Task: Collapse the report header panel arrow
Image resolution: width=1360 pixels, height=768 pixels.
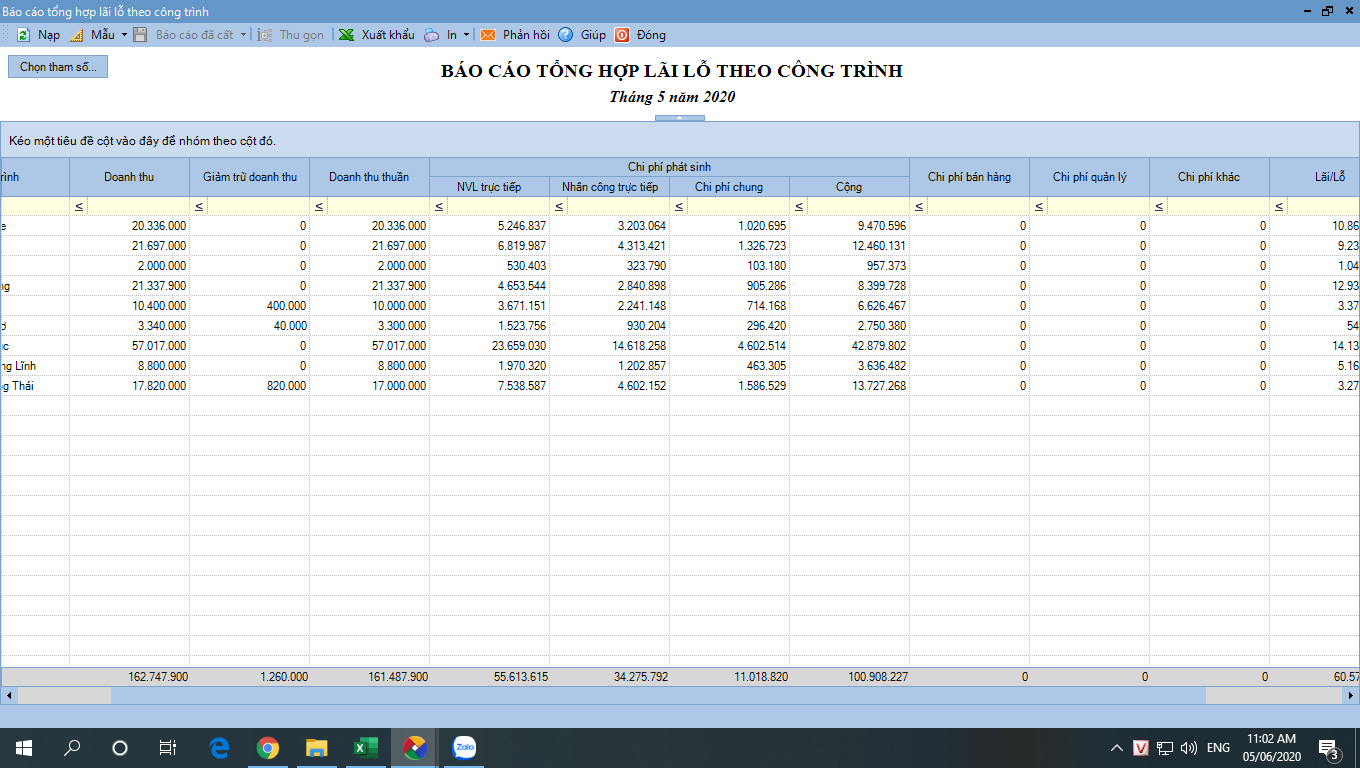Action: click(x=679, y=118)
